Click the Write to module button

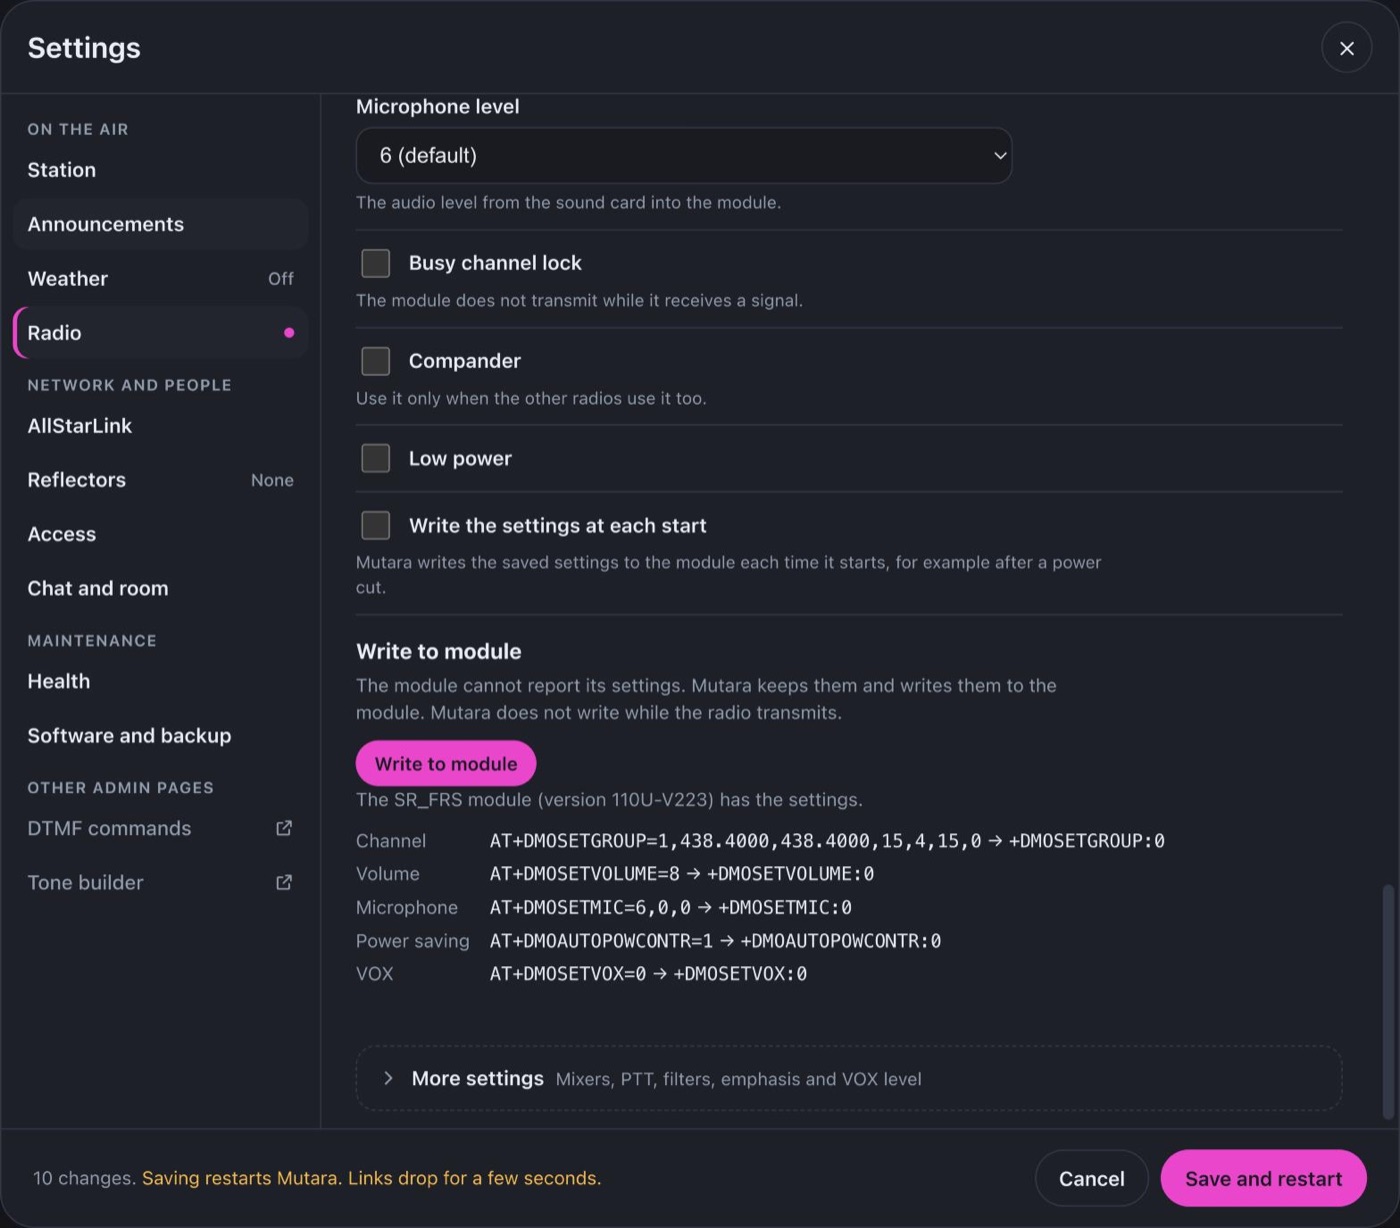tap(446, 763)
